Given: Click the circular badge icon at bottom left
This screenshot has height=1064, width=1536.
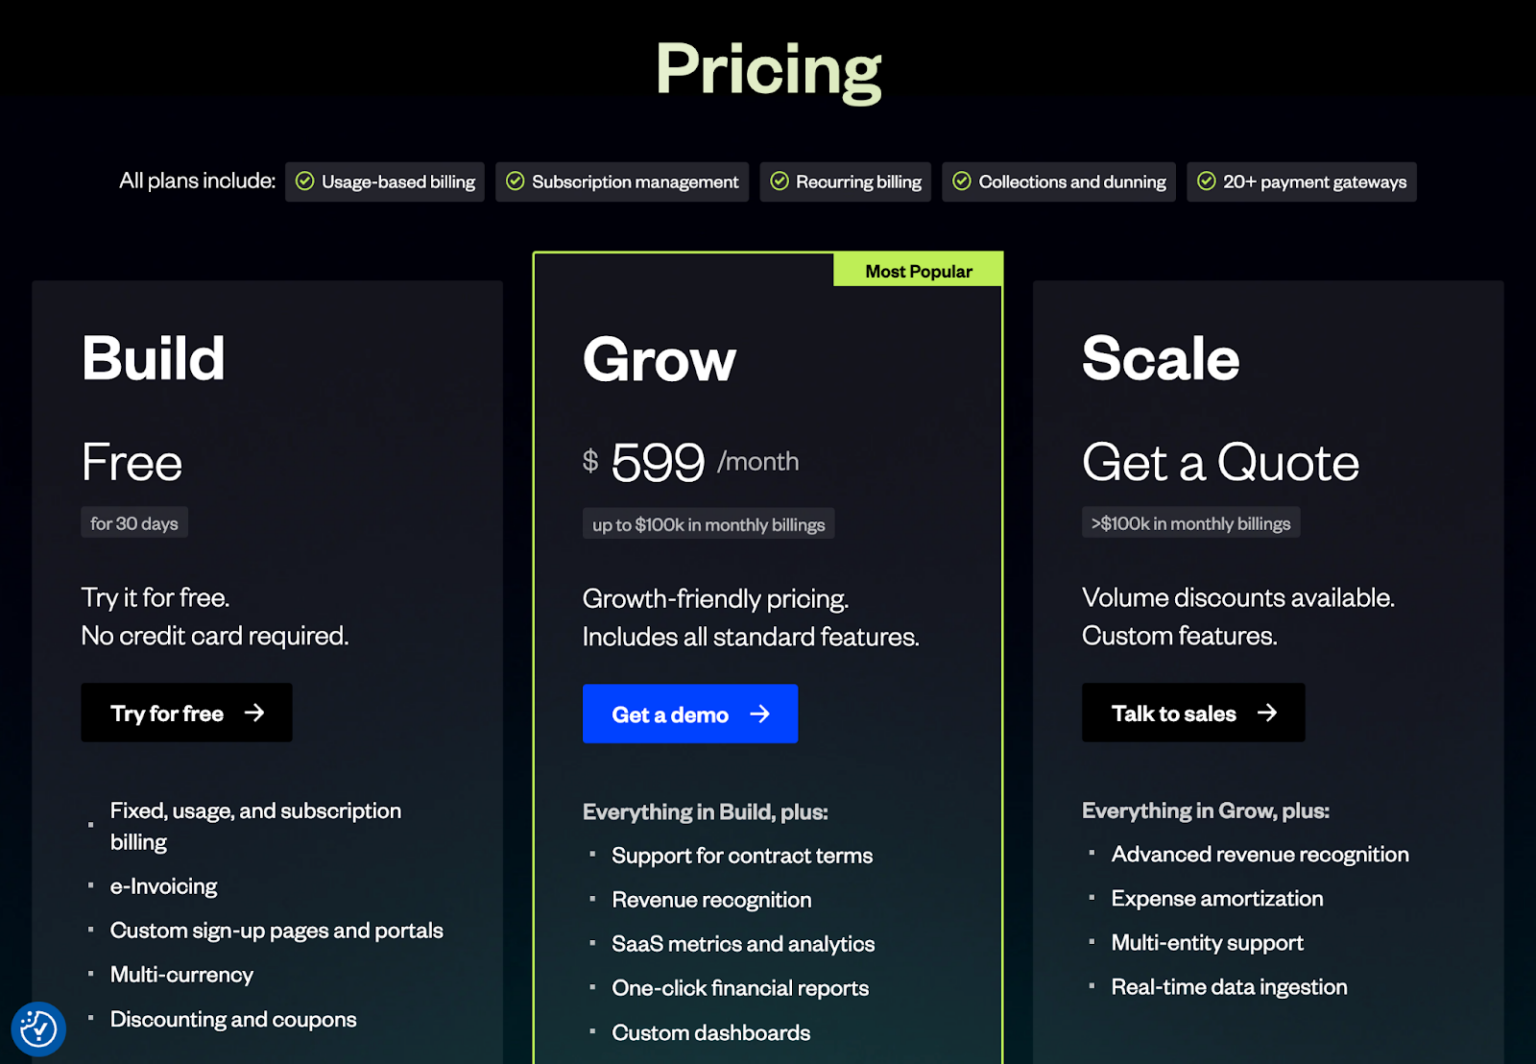Looking at the screenshot, I should pyautogui.click(x=38, y=1028).
